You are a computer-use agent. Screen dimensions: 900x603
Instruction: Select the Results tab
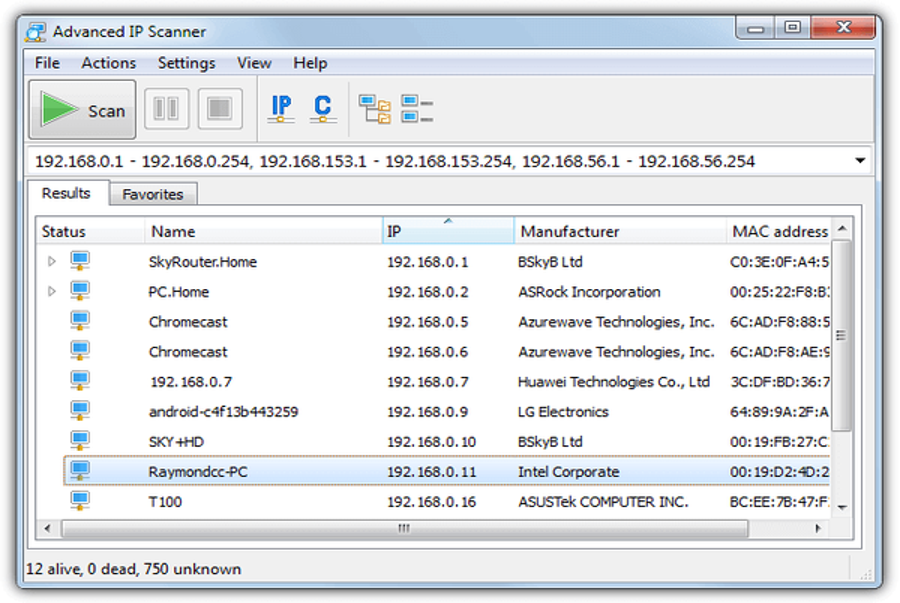click(66, 193)
